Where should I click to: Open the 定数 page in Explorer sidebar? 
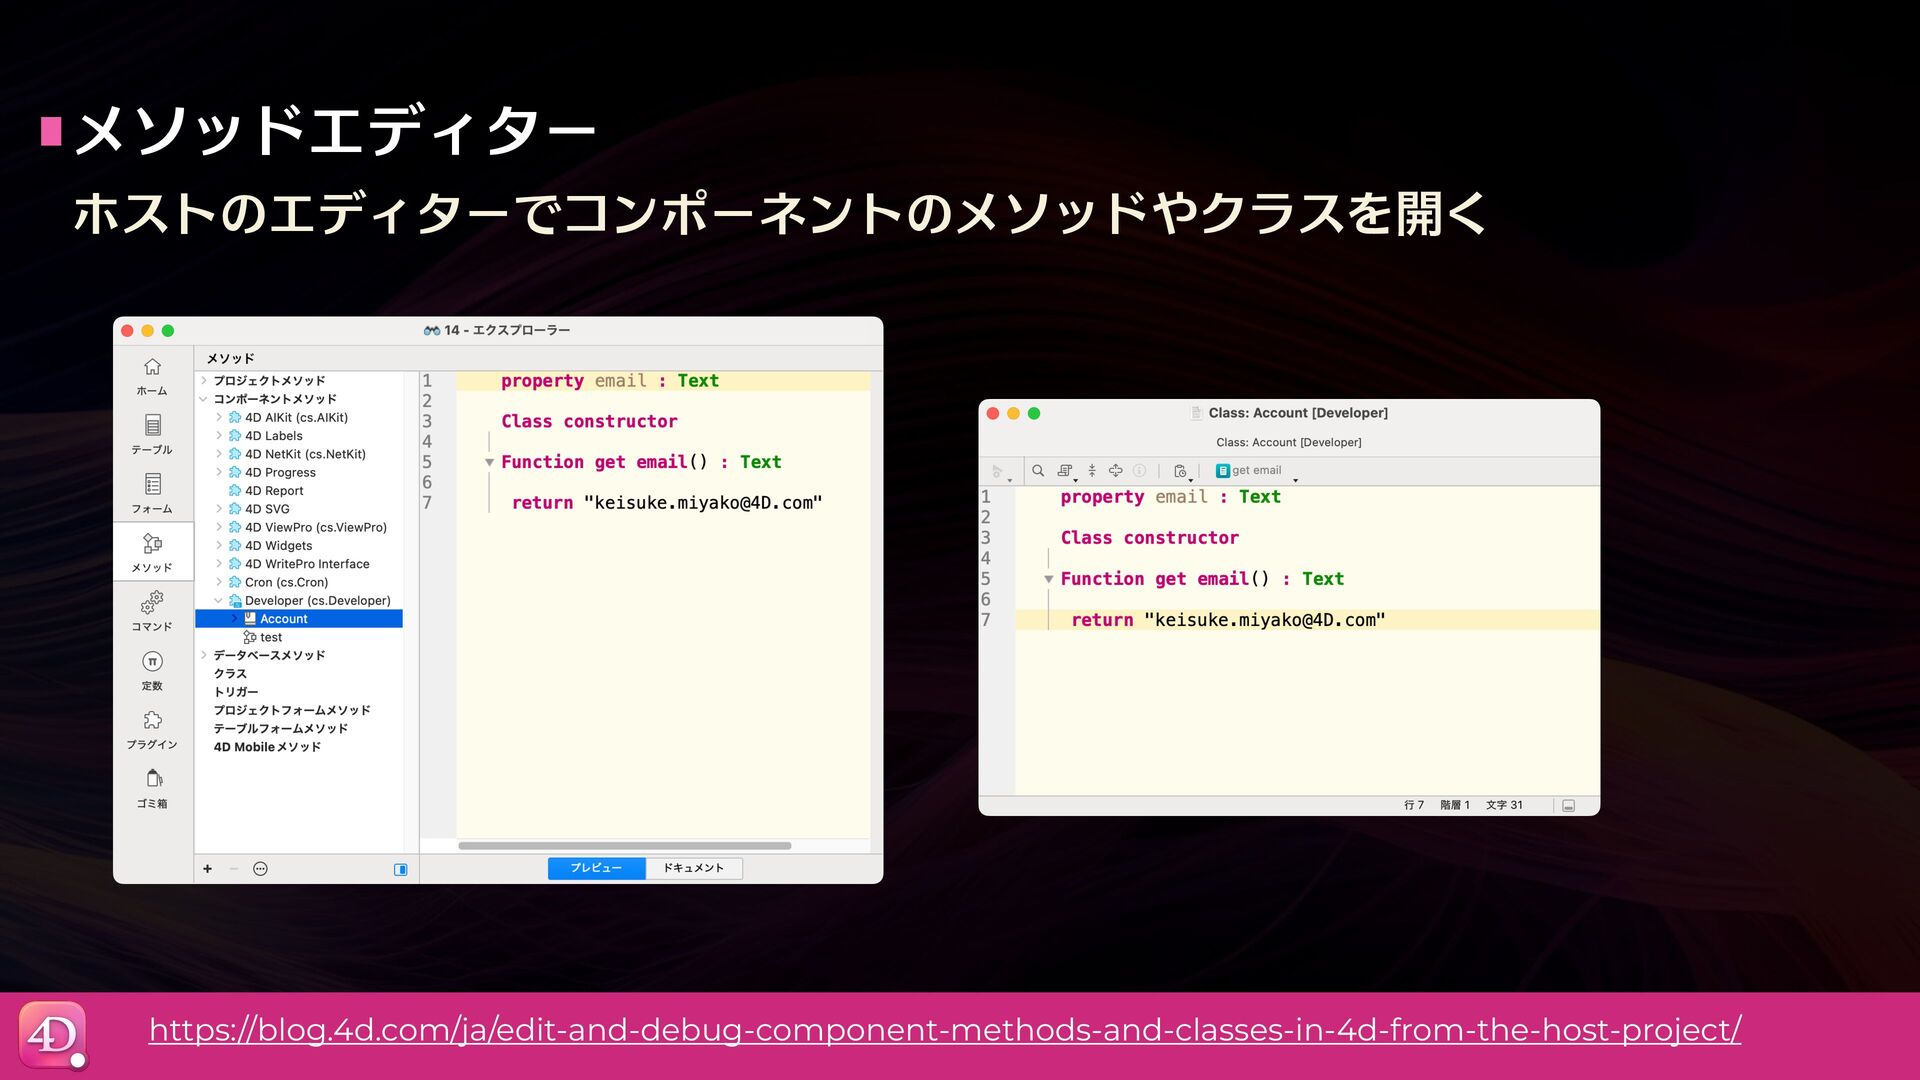pyautogui.click(x=152, y=671)
